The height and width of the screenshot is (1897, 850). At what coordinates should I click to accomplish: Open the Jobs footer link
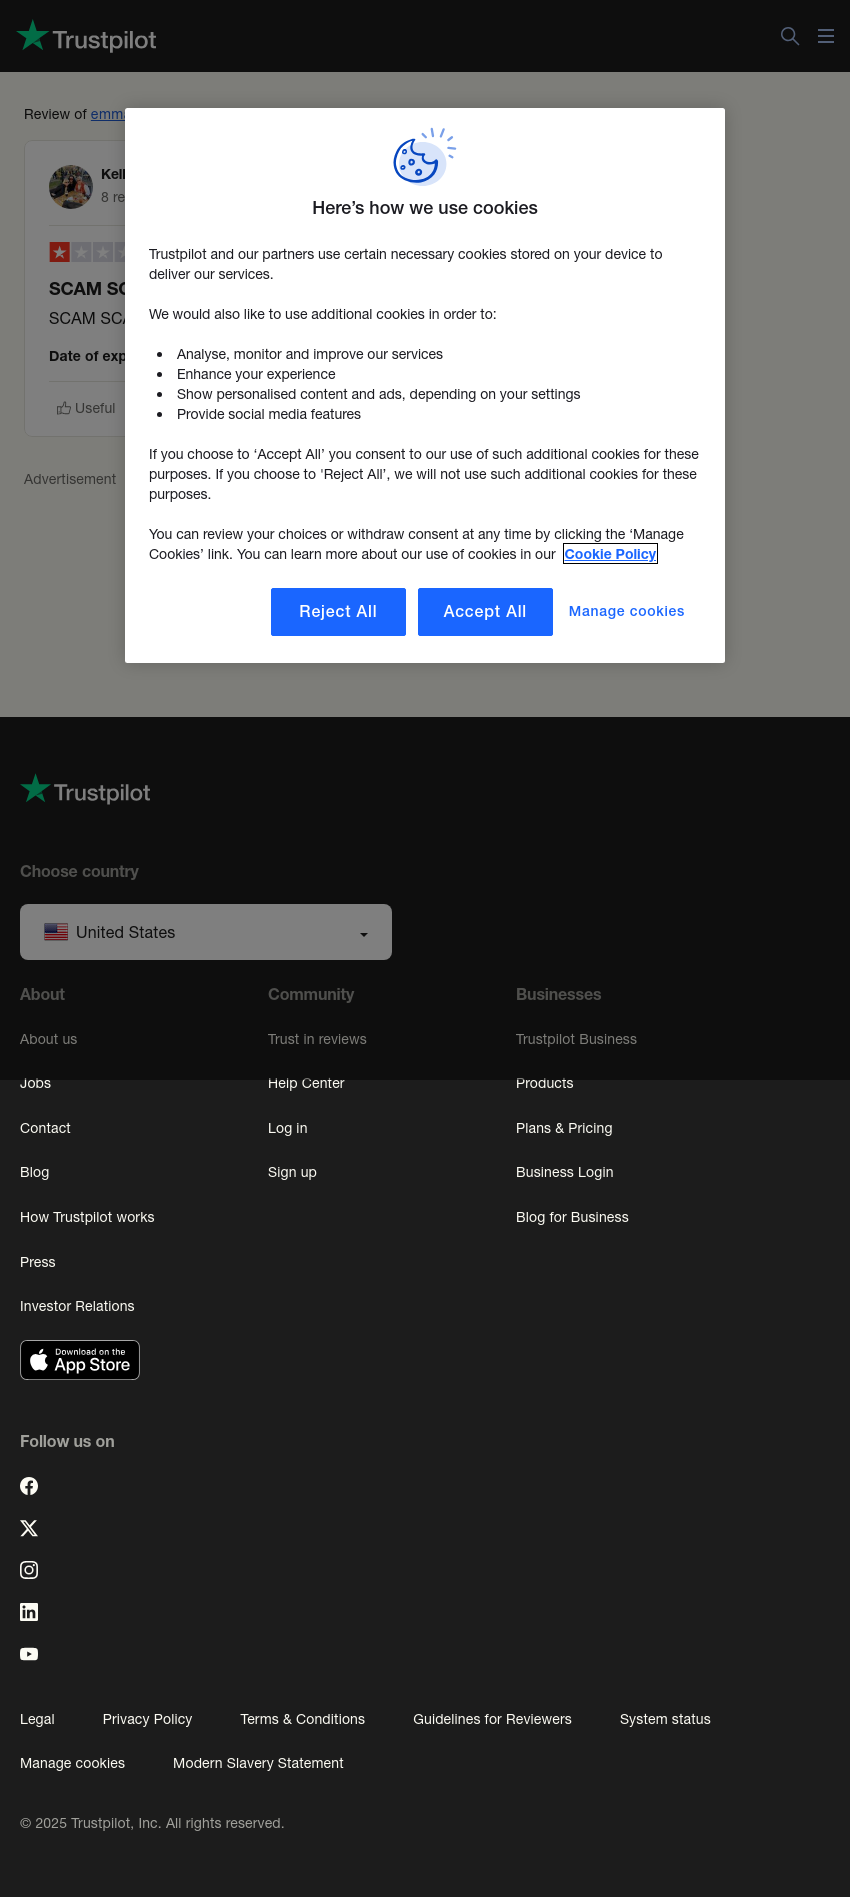coord(35,1083)
